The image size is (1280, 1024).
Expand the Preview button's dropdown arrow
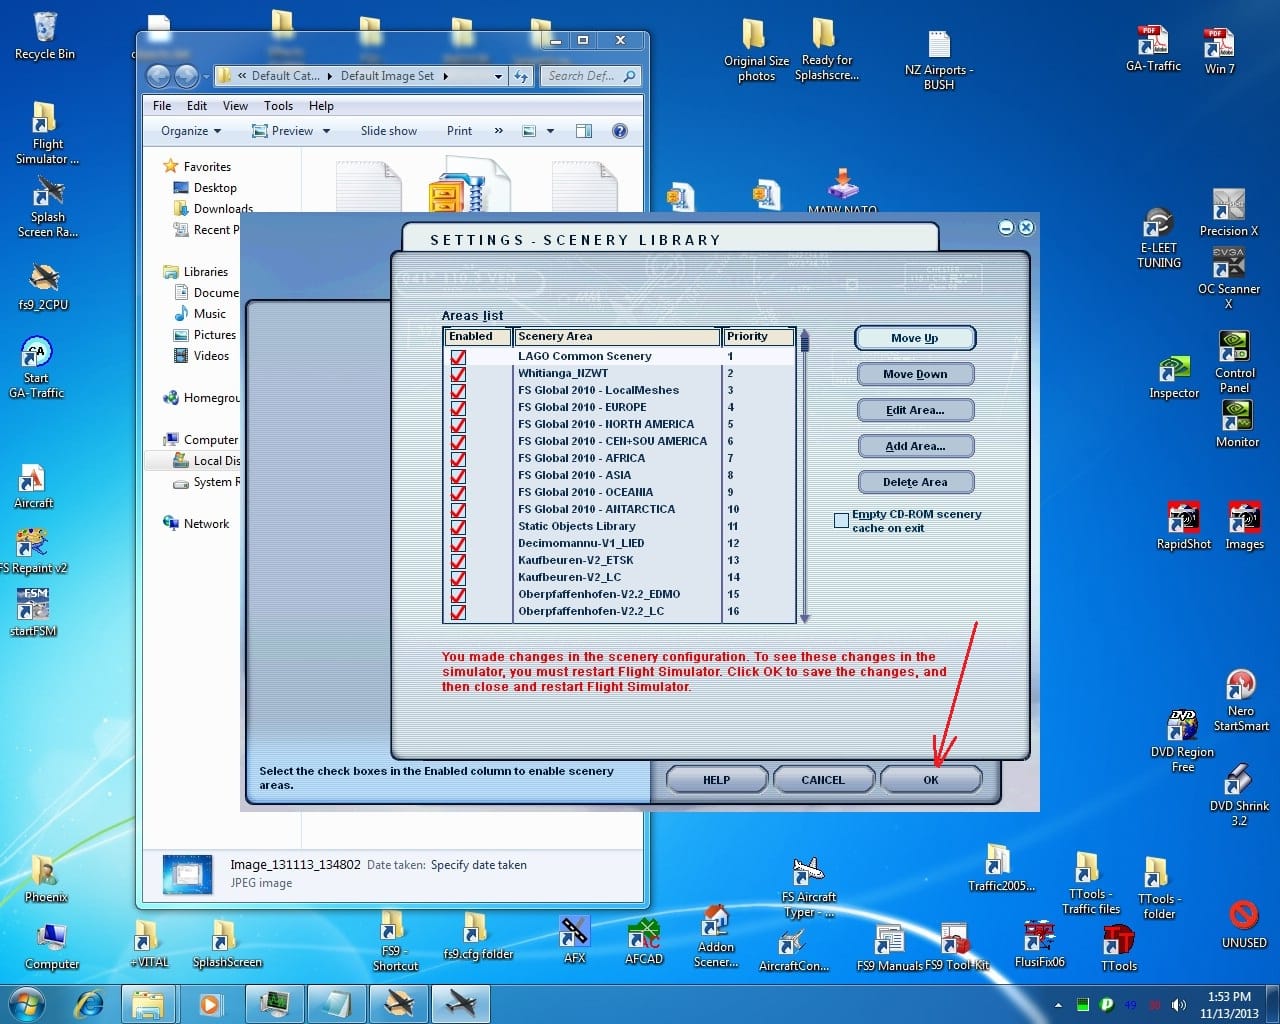(x=326, y=131)
